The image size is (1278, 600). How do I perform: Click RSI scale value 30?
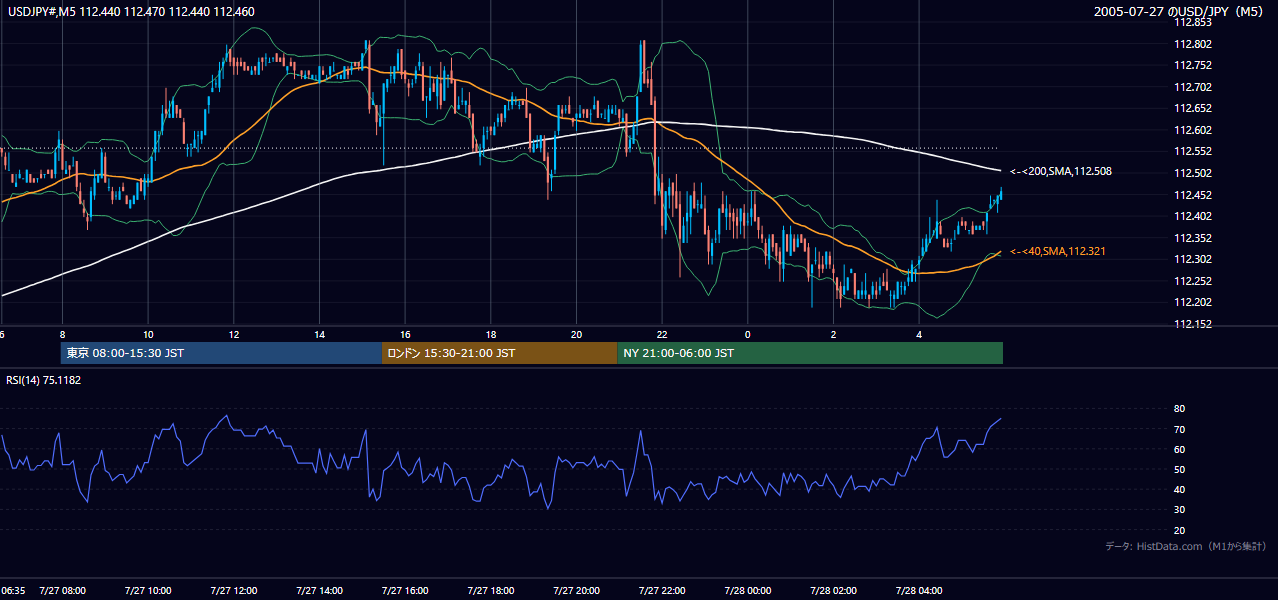(x=1180, y=510)
